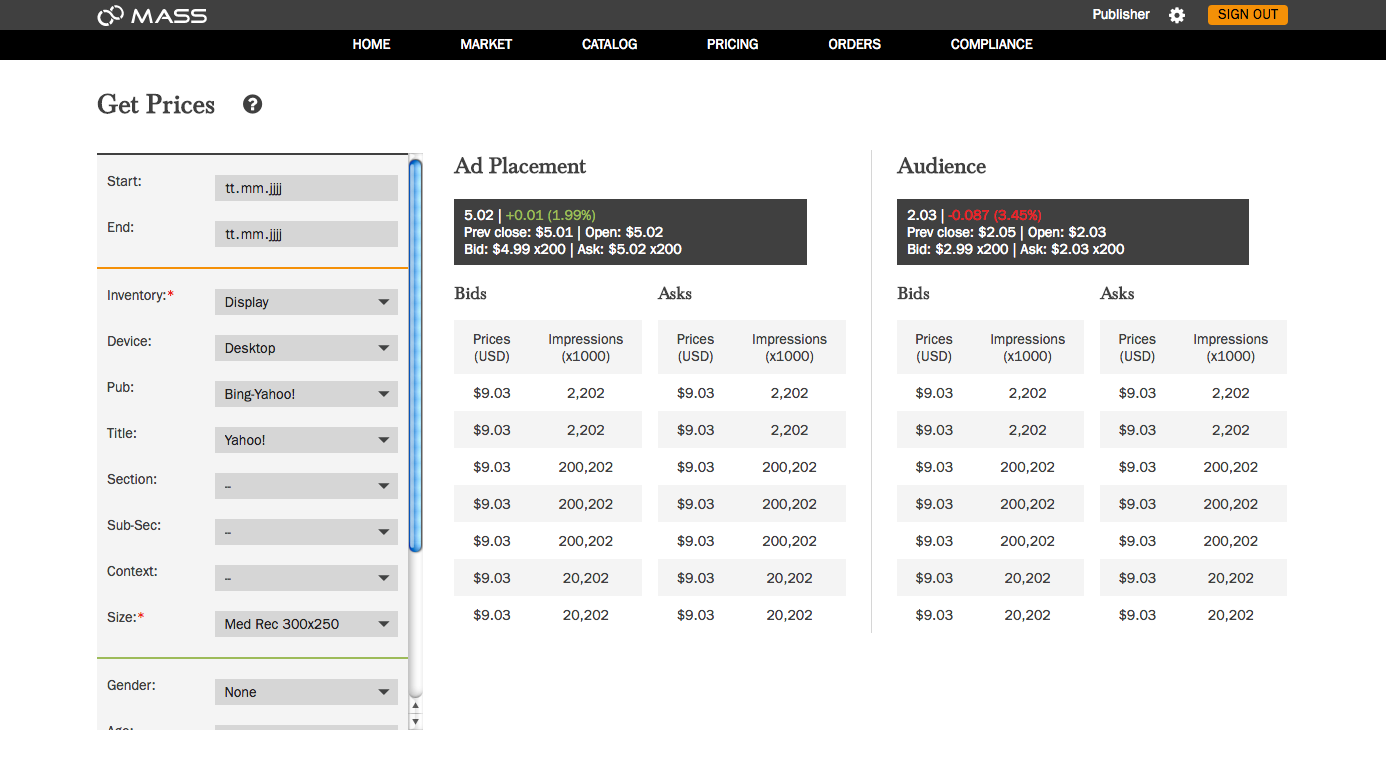Open the Section dropdown
Viewport: 1386px width, 768px height.
(306, 486)
